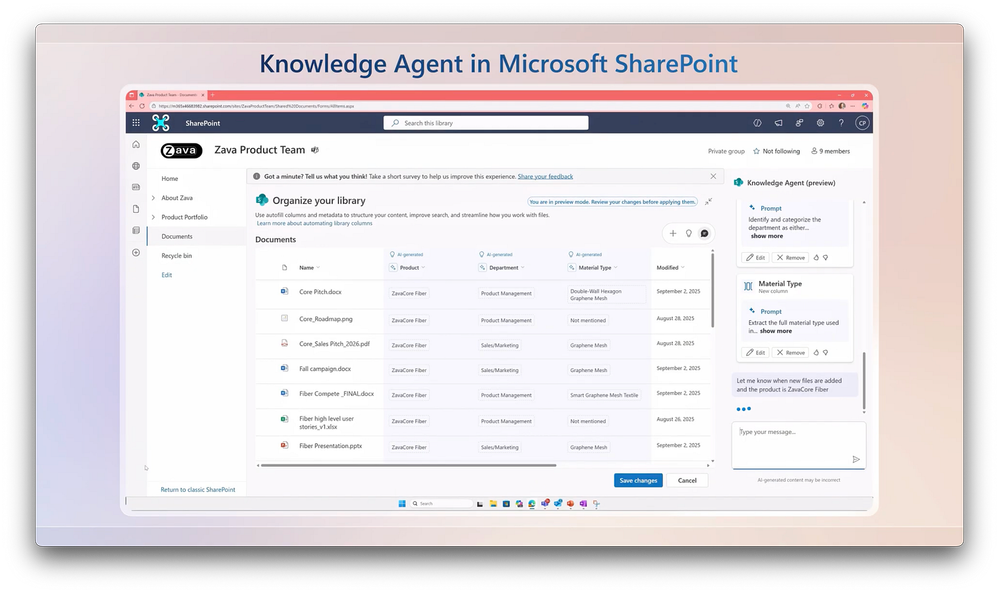This screenshot has height=593, width=999.
Task: Open the app launcher waffle icon
Action: pos(136,123)
